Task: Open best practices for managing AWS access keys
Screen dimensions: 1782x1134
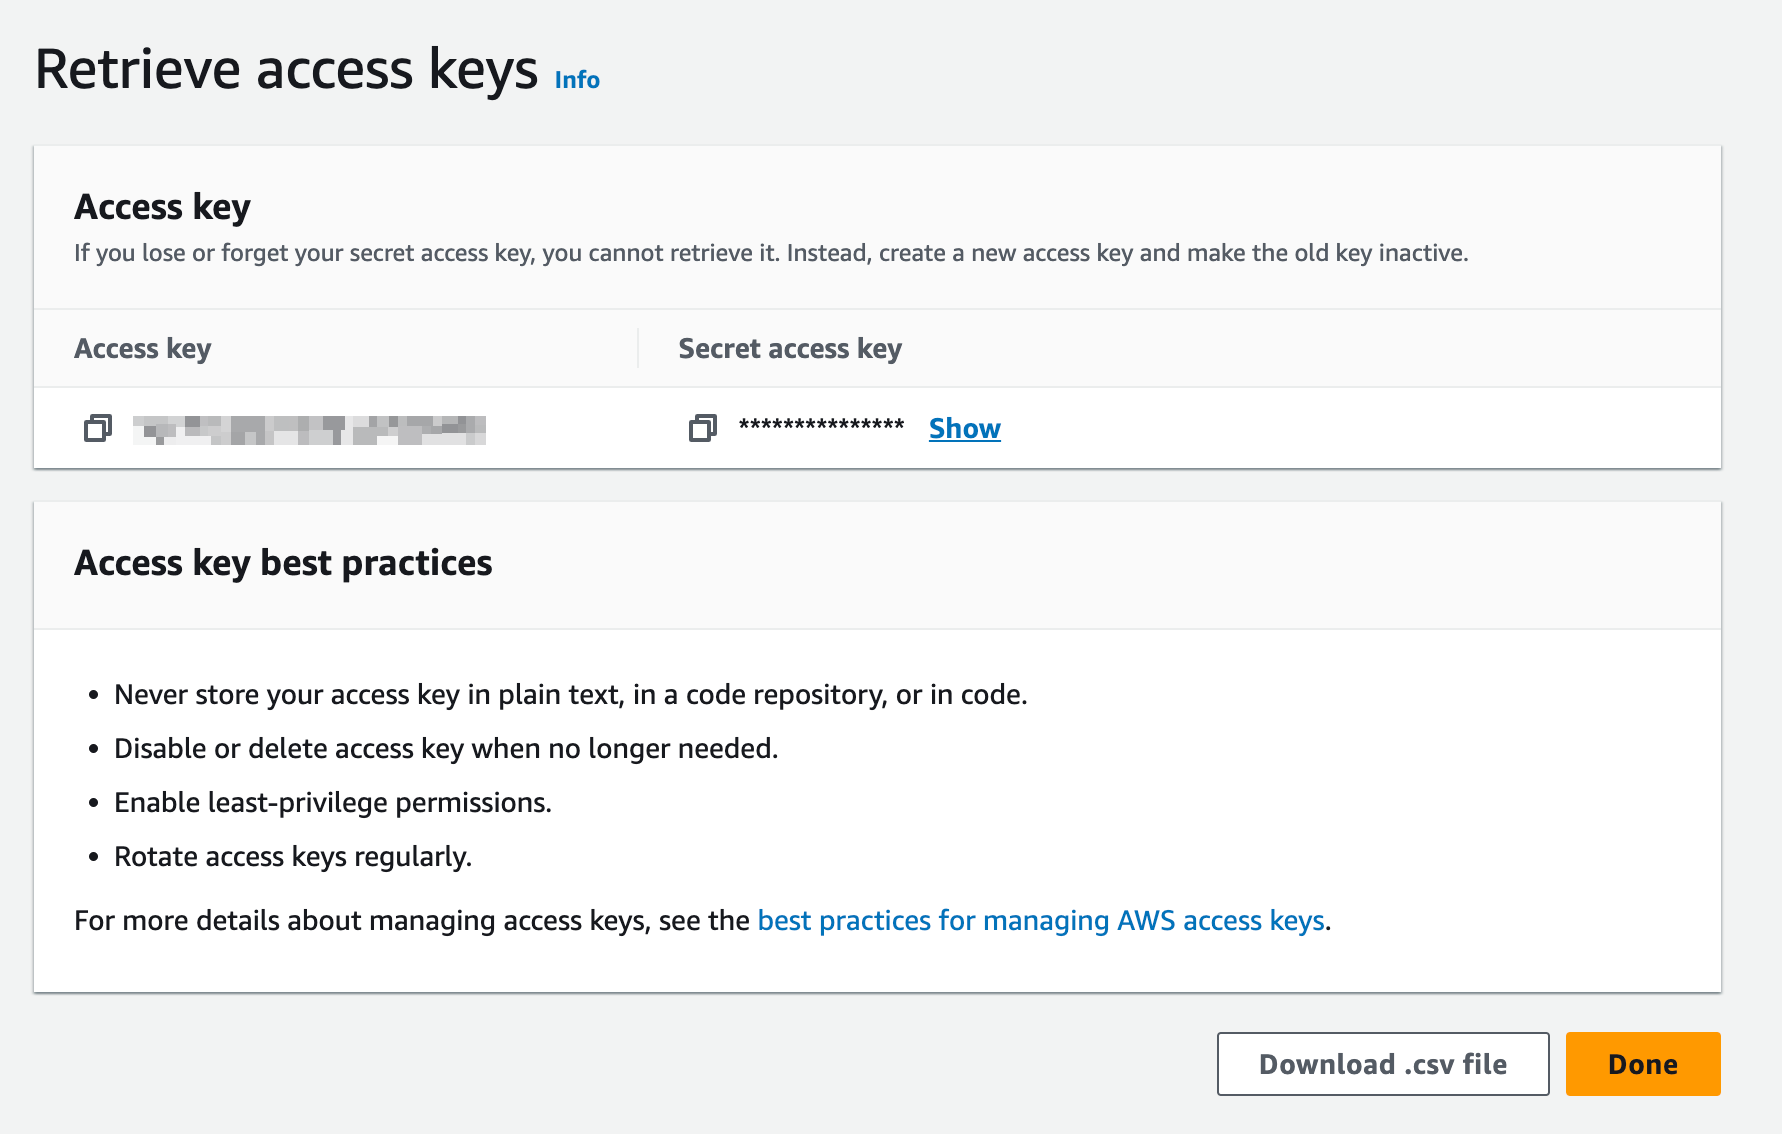Action: (1041, 921)
